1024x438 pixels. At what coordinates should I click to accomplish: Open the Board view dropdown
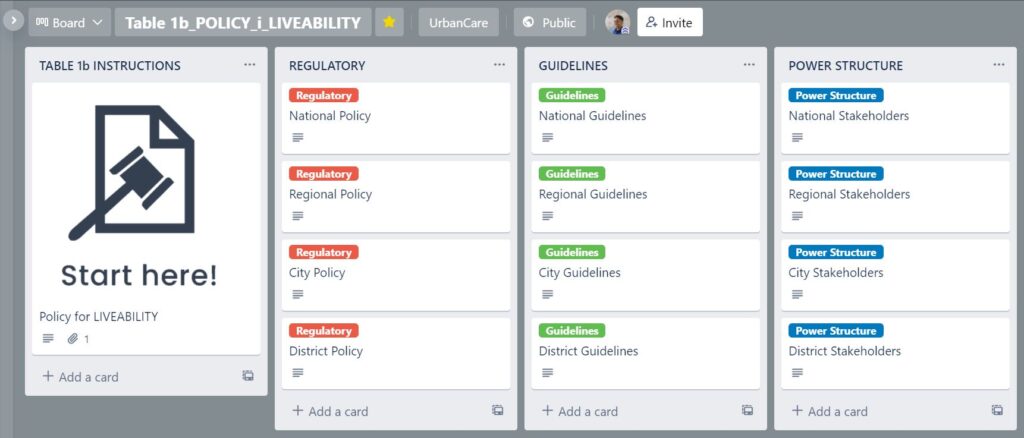coord(69,22)
